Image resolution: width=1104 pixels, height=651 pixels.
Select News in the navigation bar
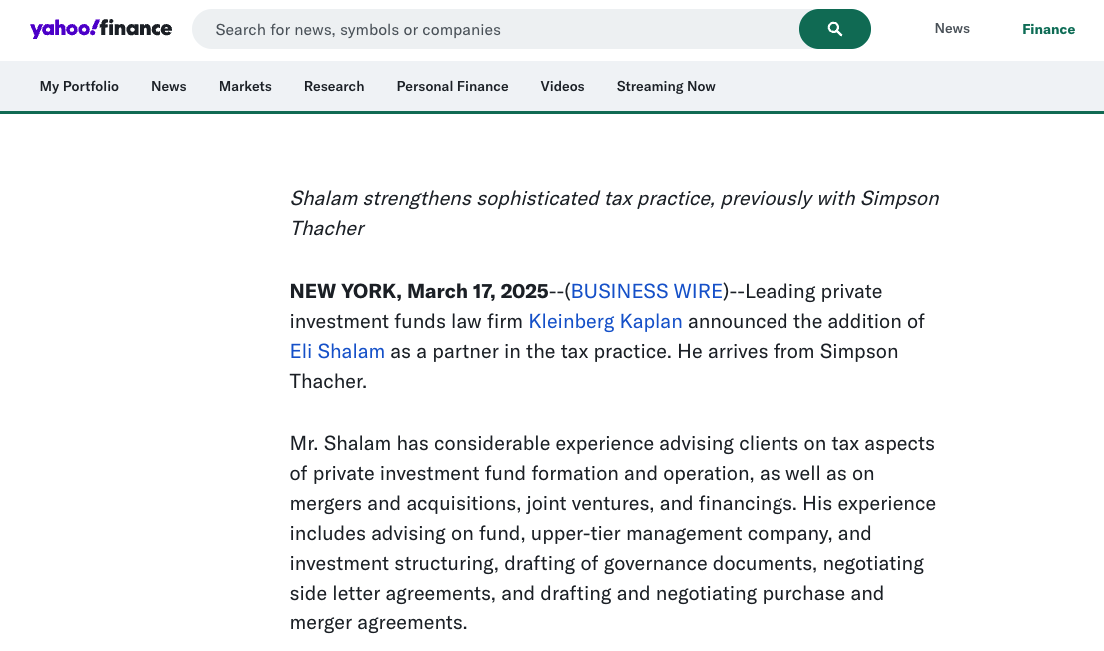(x=169, y=87)
